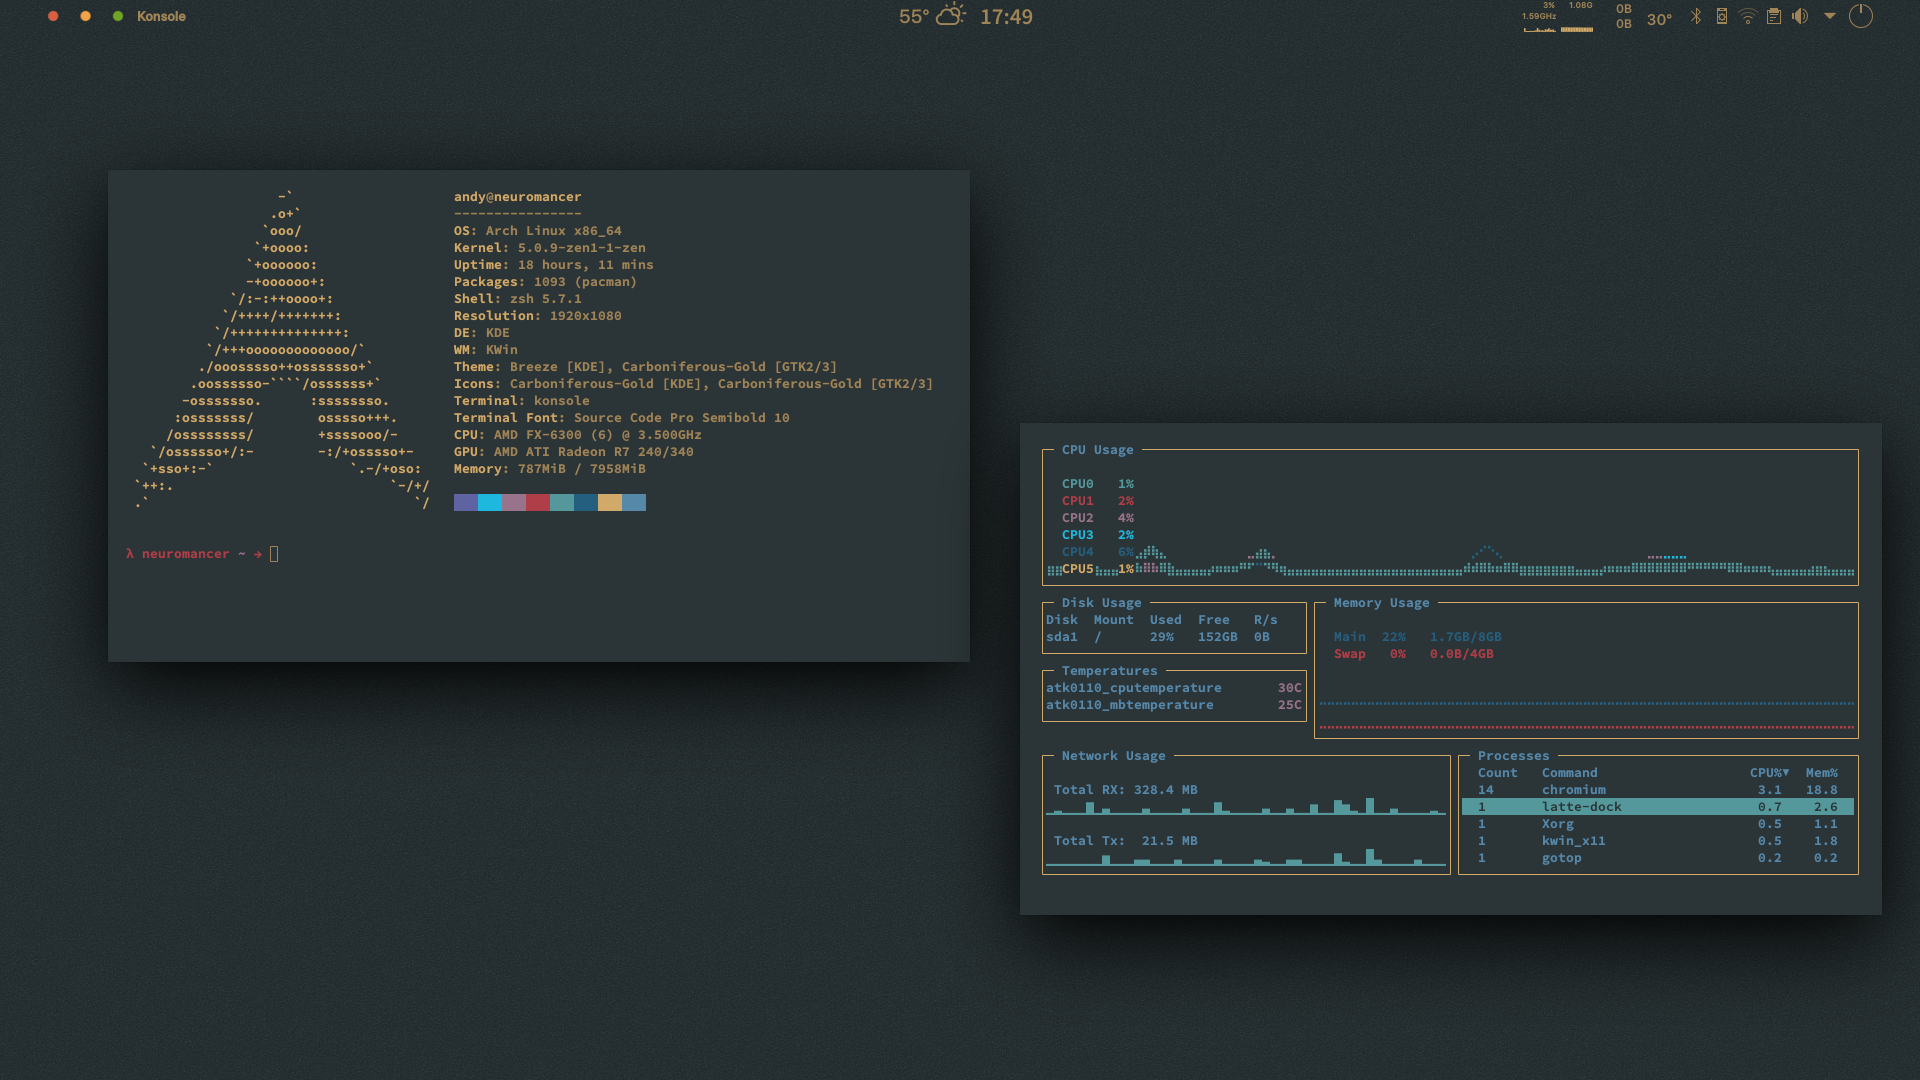Click the green maximize dot in top panel
This screenshot has width=1920, height=1080.
[x=118, y=16]
